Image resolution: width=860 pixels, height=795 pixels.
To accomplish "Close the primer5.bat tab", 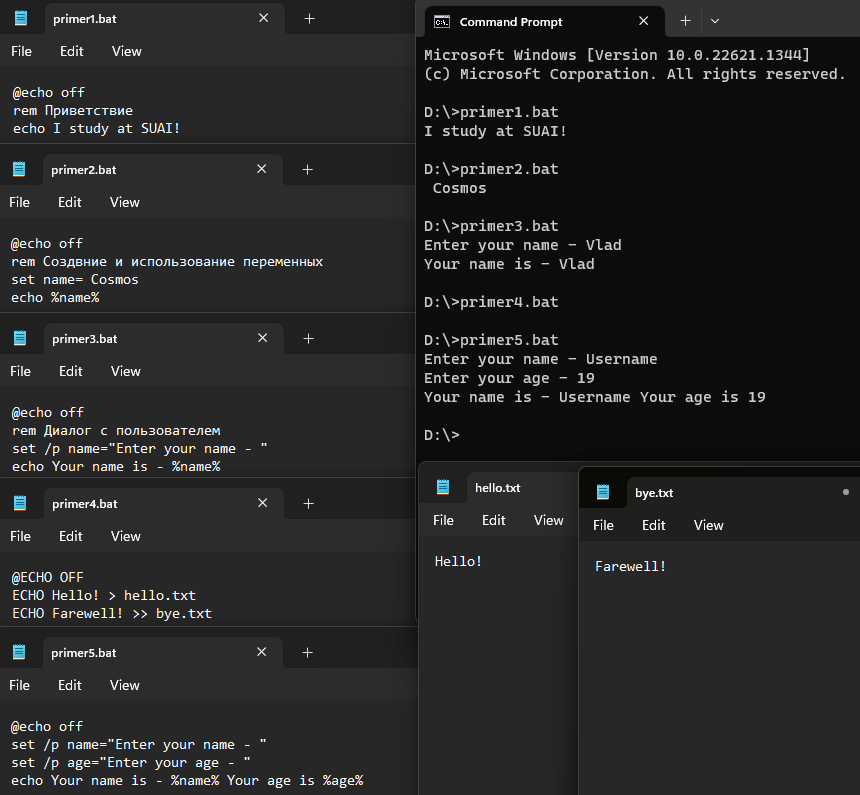I will 262,652.
